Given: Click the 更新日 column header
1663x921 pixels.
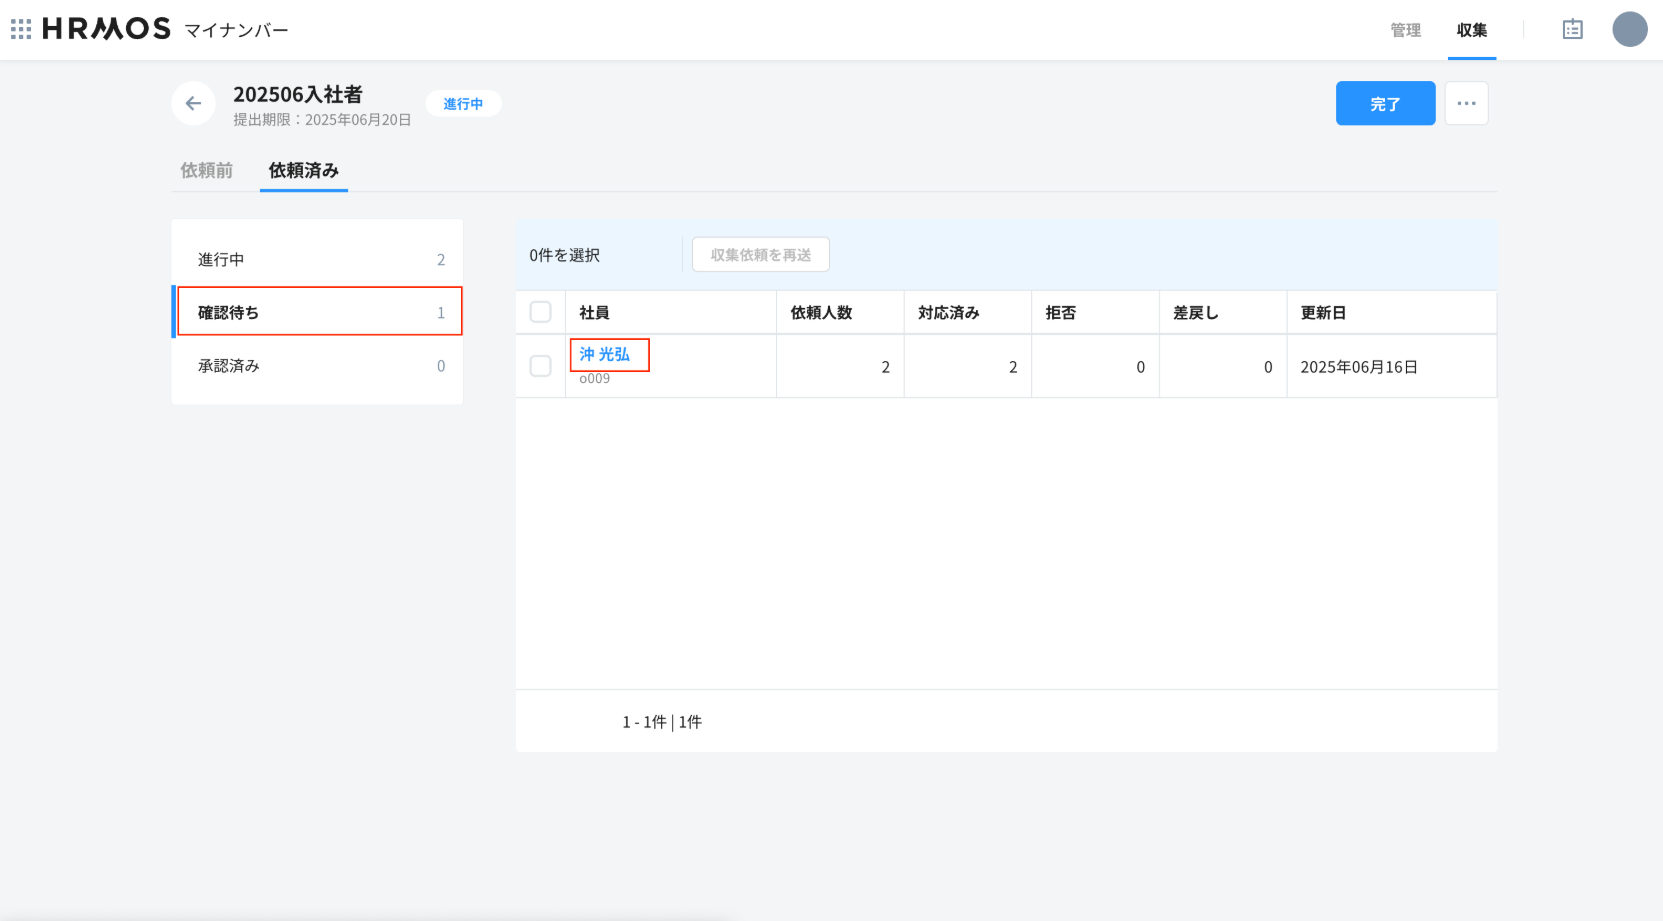Looking at the screenshot, I should [x=1323, y=312].
